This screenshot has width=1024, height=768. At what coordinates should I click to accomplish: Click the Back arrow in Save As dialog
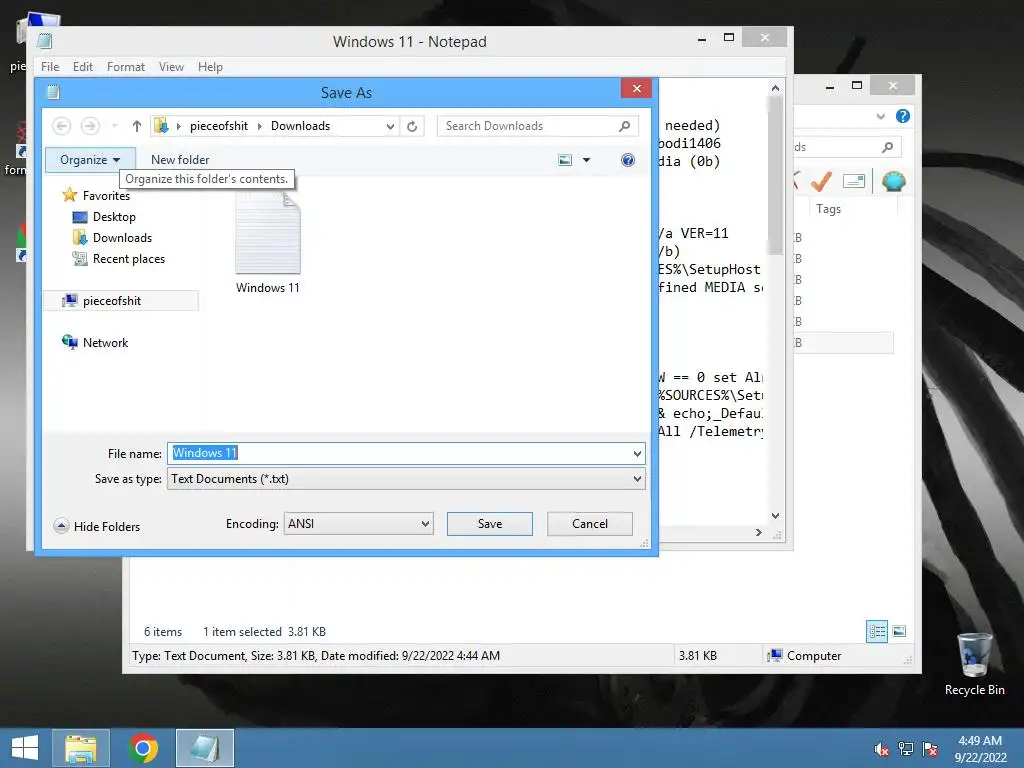[x=61, y=125]
